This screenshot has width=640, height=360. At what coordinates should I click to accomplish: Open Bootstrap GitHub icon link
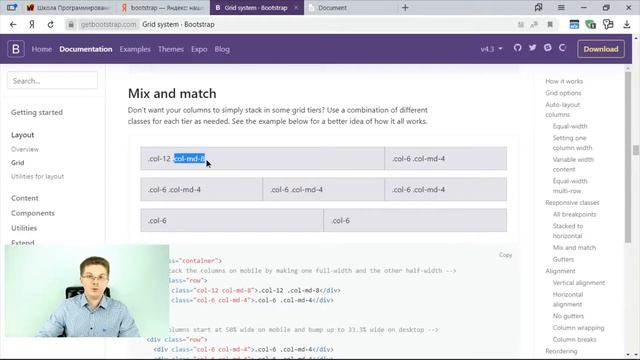coord(518,48)
